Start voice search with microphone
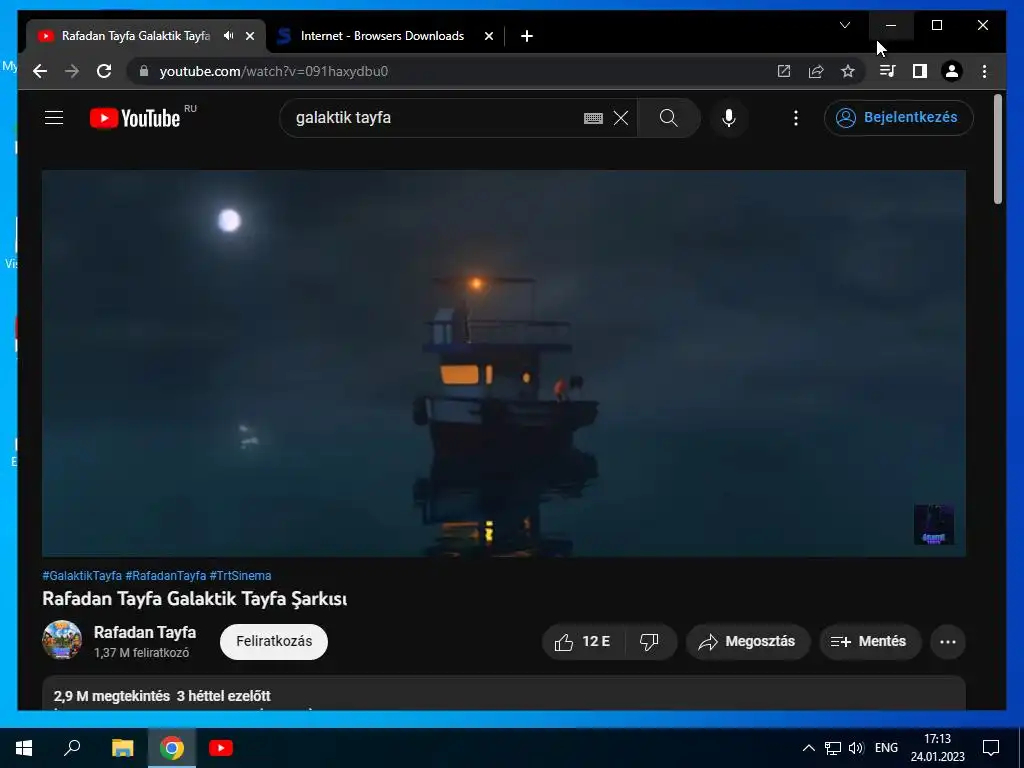Screen dimensions: 1024x768 tap(729, 118)
